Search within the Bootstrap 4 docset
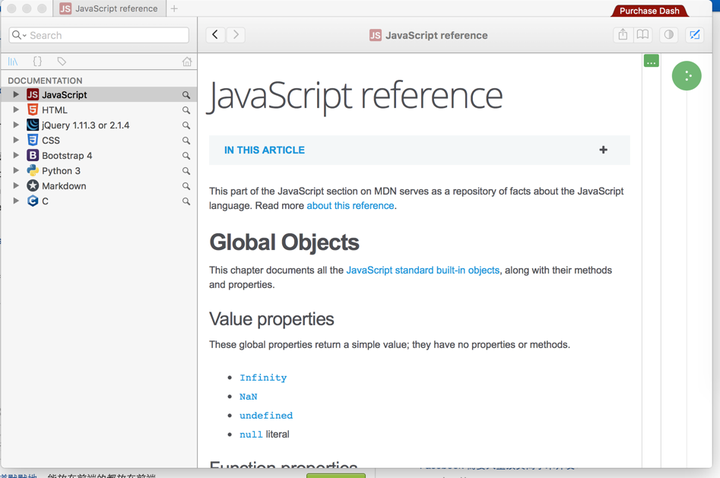The image size is (720, 478). (x=186, y=156)
